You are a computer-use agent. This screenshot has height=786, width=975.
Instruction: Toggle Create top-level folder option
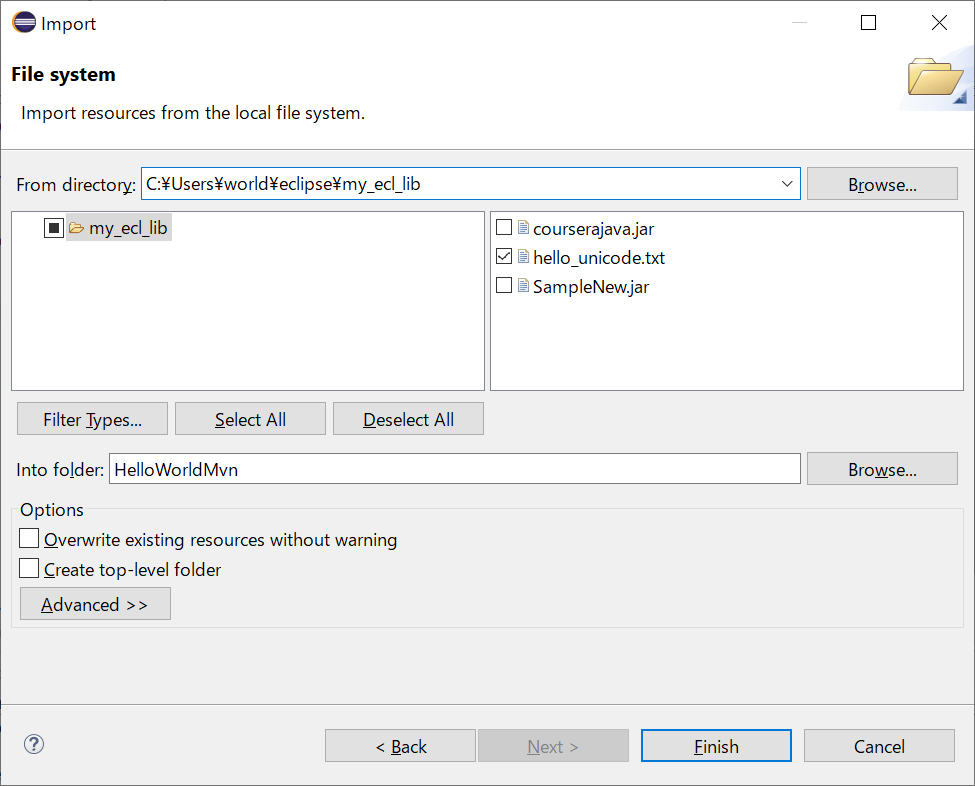[x=29, y=568]
